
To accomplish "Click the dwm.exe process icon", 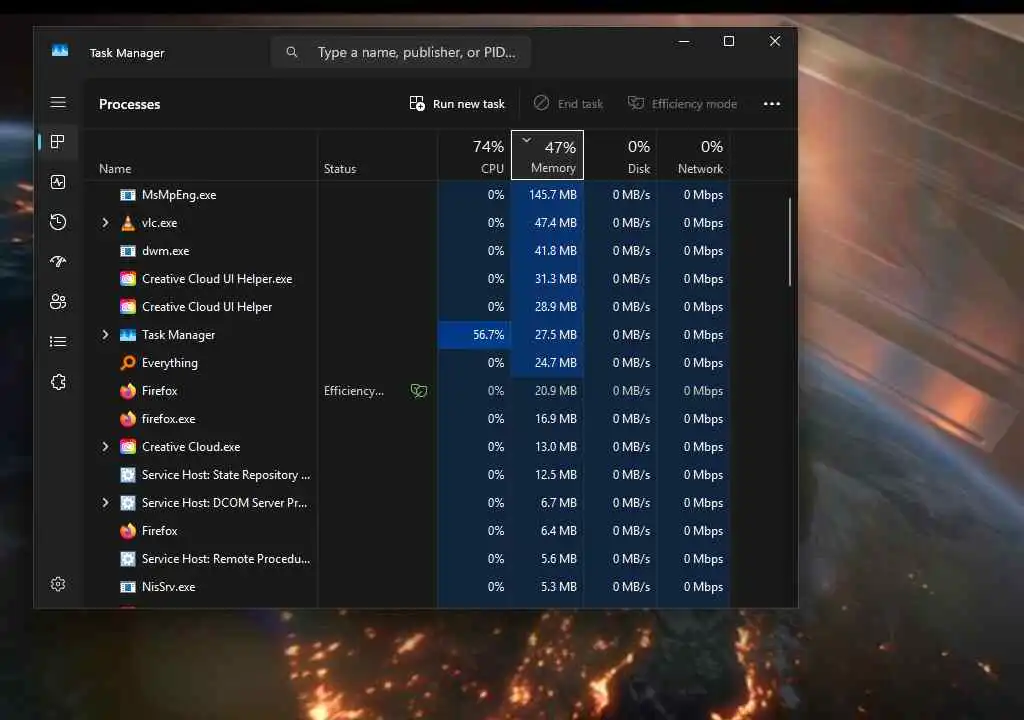I will (128, 251).
